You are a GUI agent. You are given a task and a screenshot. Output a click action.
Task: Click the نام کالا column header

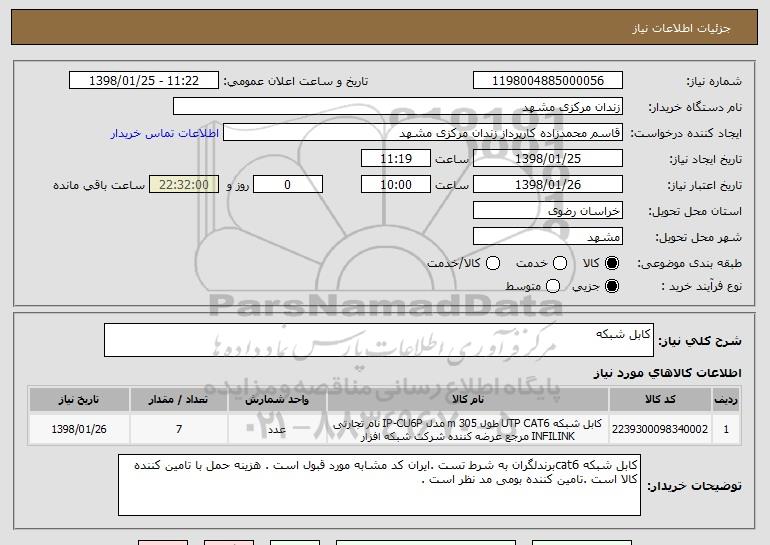pos(468,400)
